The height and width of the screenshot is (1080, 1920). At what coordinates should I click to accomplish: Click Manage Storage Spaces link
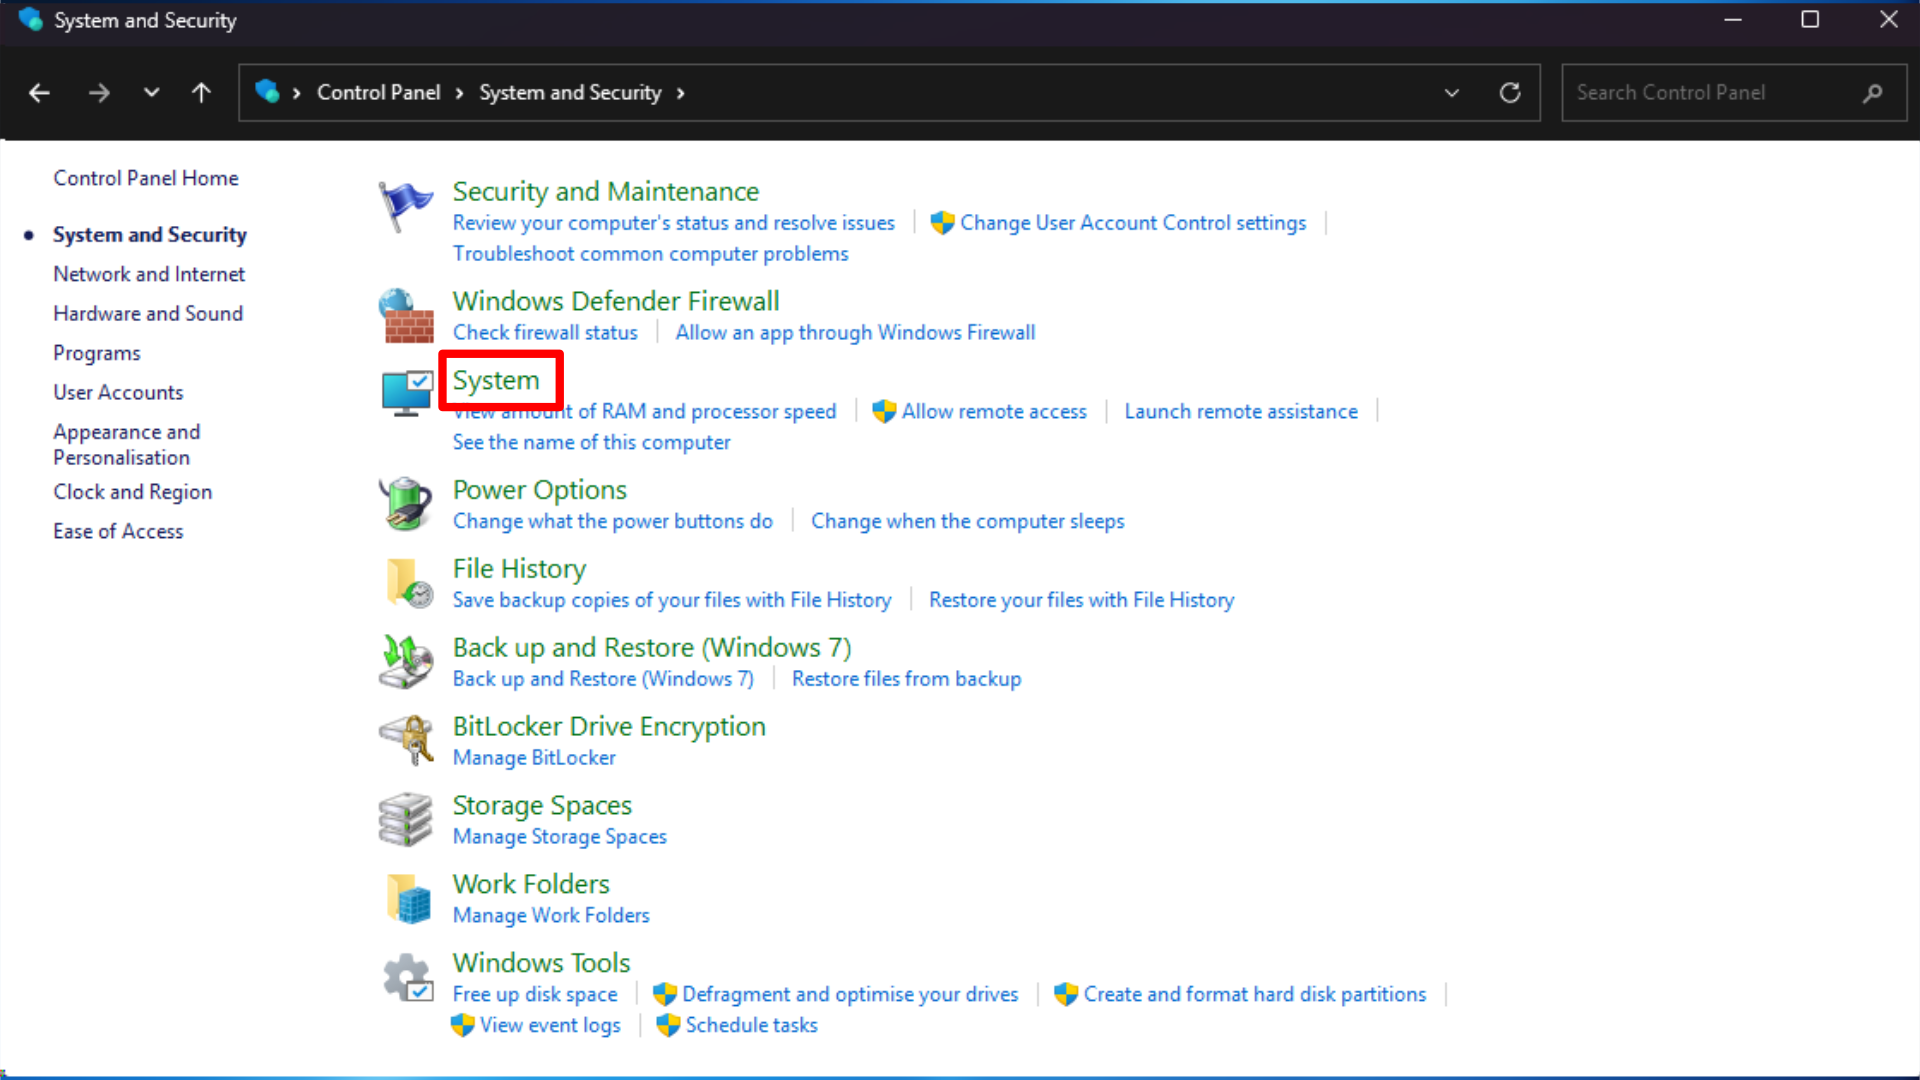pyautogui.click(x=560, y=837)
